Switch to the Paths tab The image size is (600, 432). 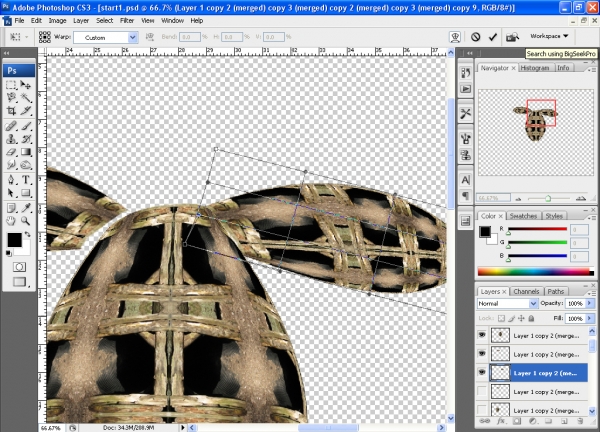(x=556, y=292)
